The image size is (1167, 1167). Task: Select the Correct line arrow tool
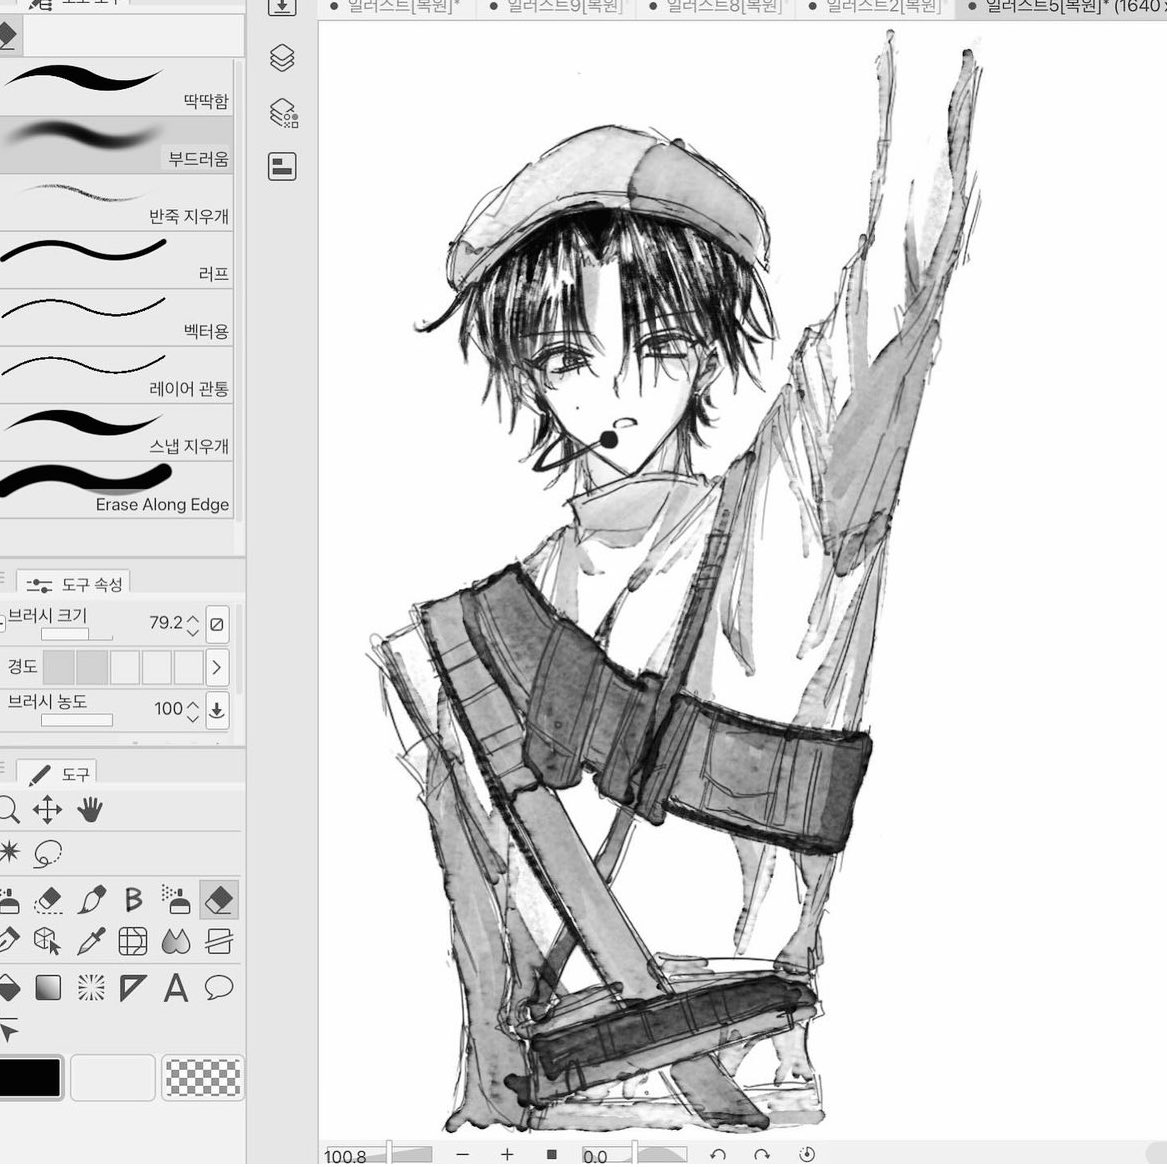tap(8, 1031)
